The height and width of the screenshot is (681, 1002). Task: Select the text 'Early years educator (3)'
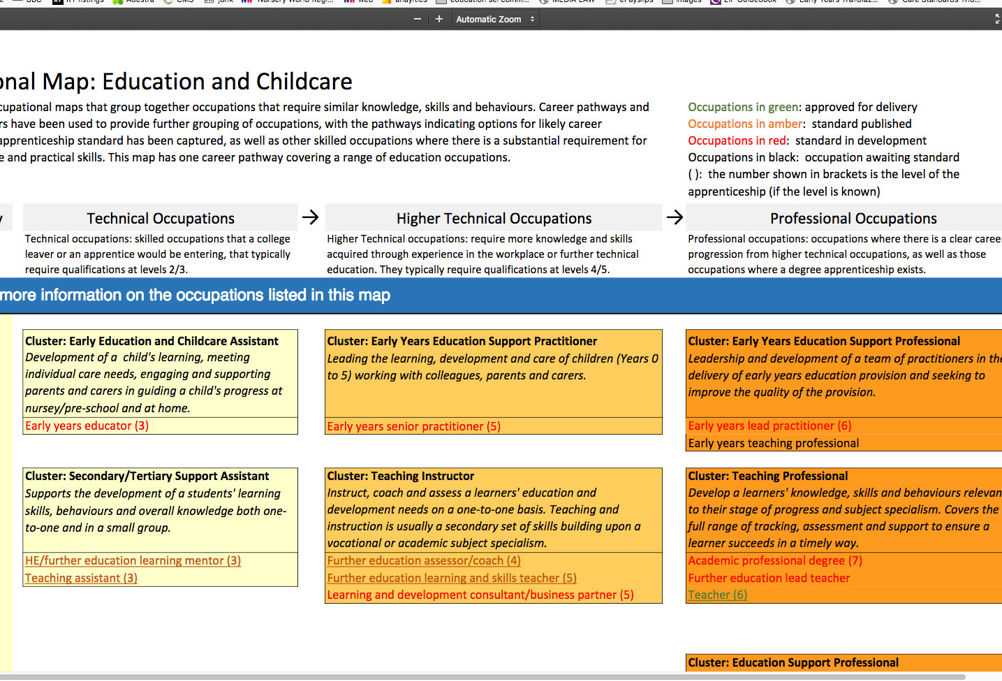tap(87, 425)
